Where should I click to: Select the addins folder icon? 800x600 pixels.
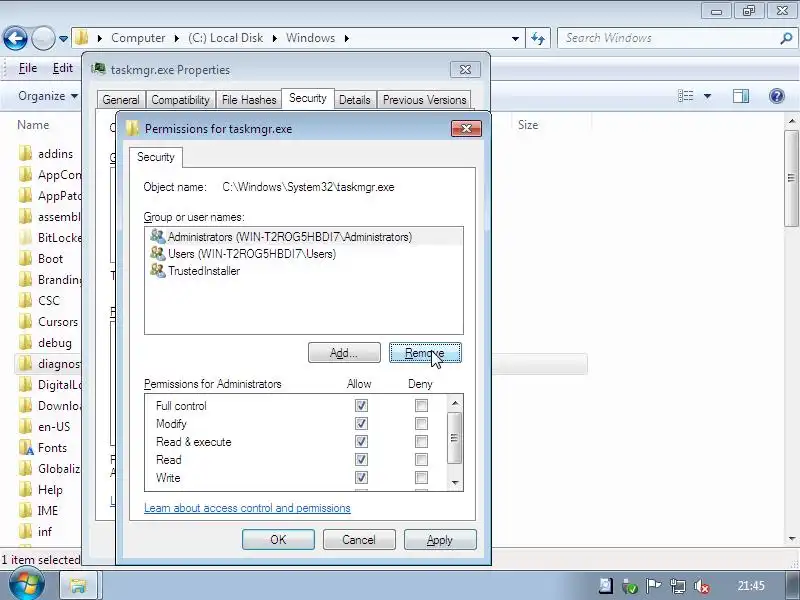pos(25,153)
